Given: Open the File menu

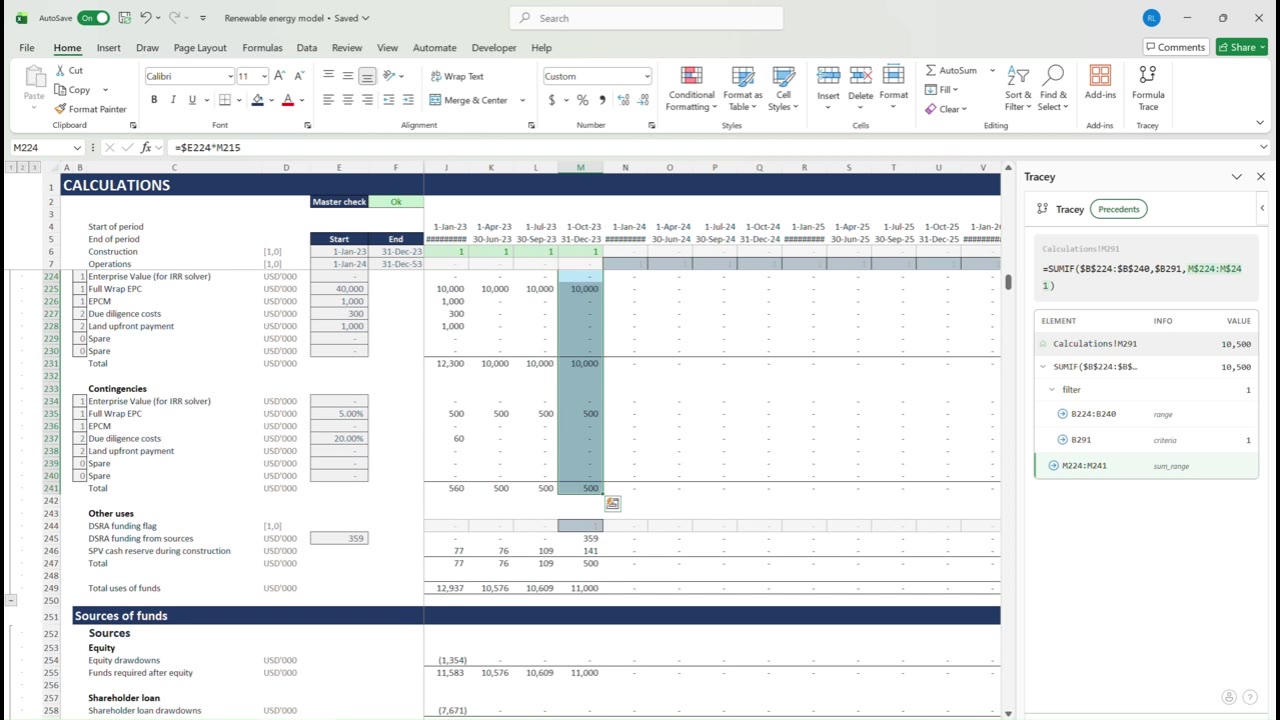Looking at the screenshot, I should (27, 47).
